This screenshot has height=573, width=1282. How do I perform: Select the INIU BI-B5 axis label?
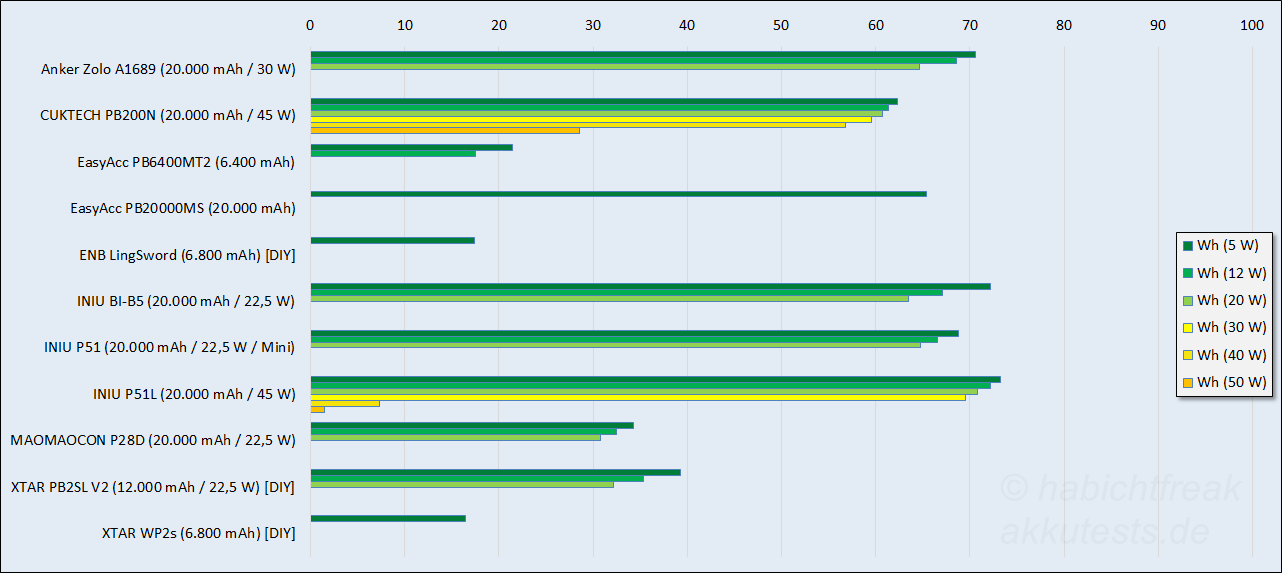(x=185, y=301)
